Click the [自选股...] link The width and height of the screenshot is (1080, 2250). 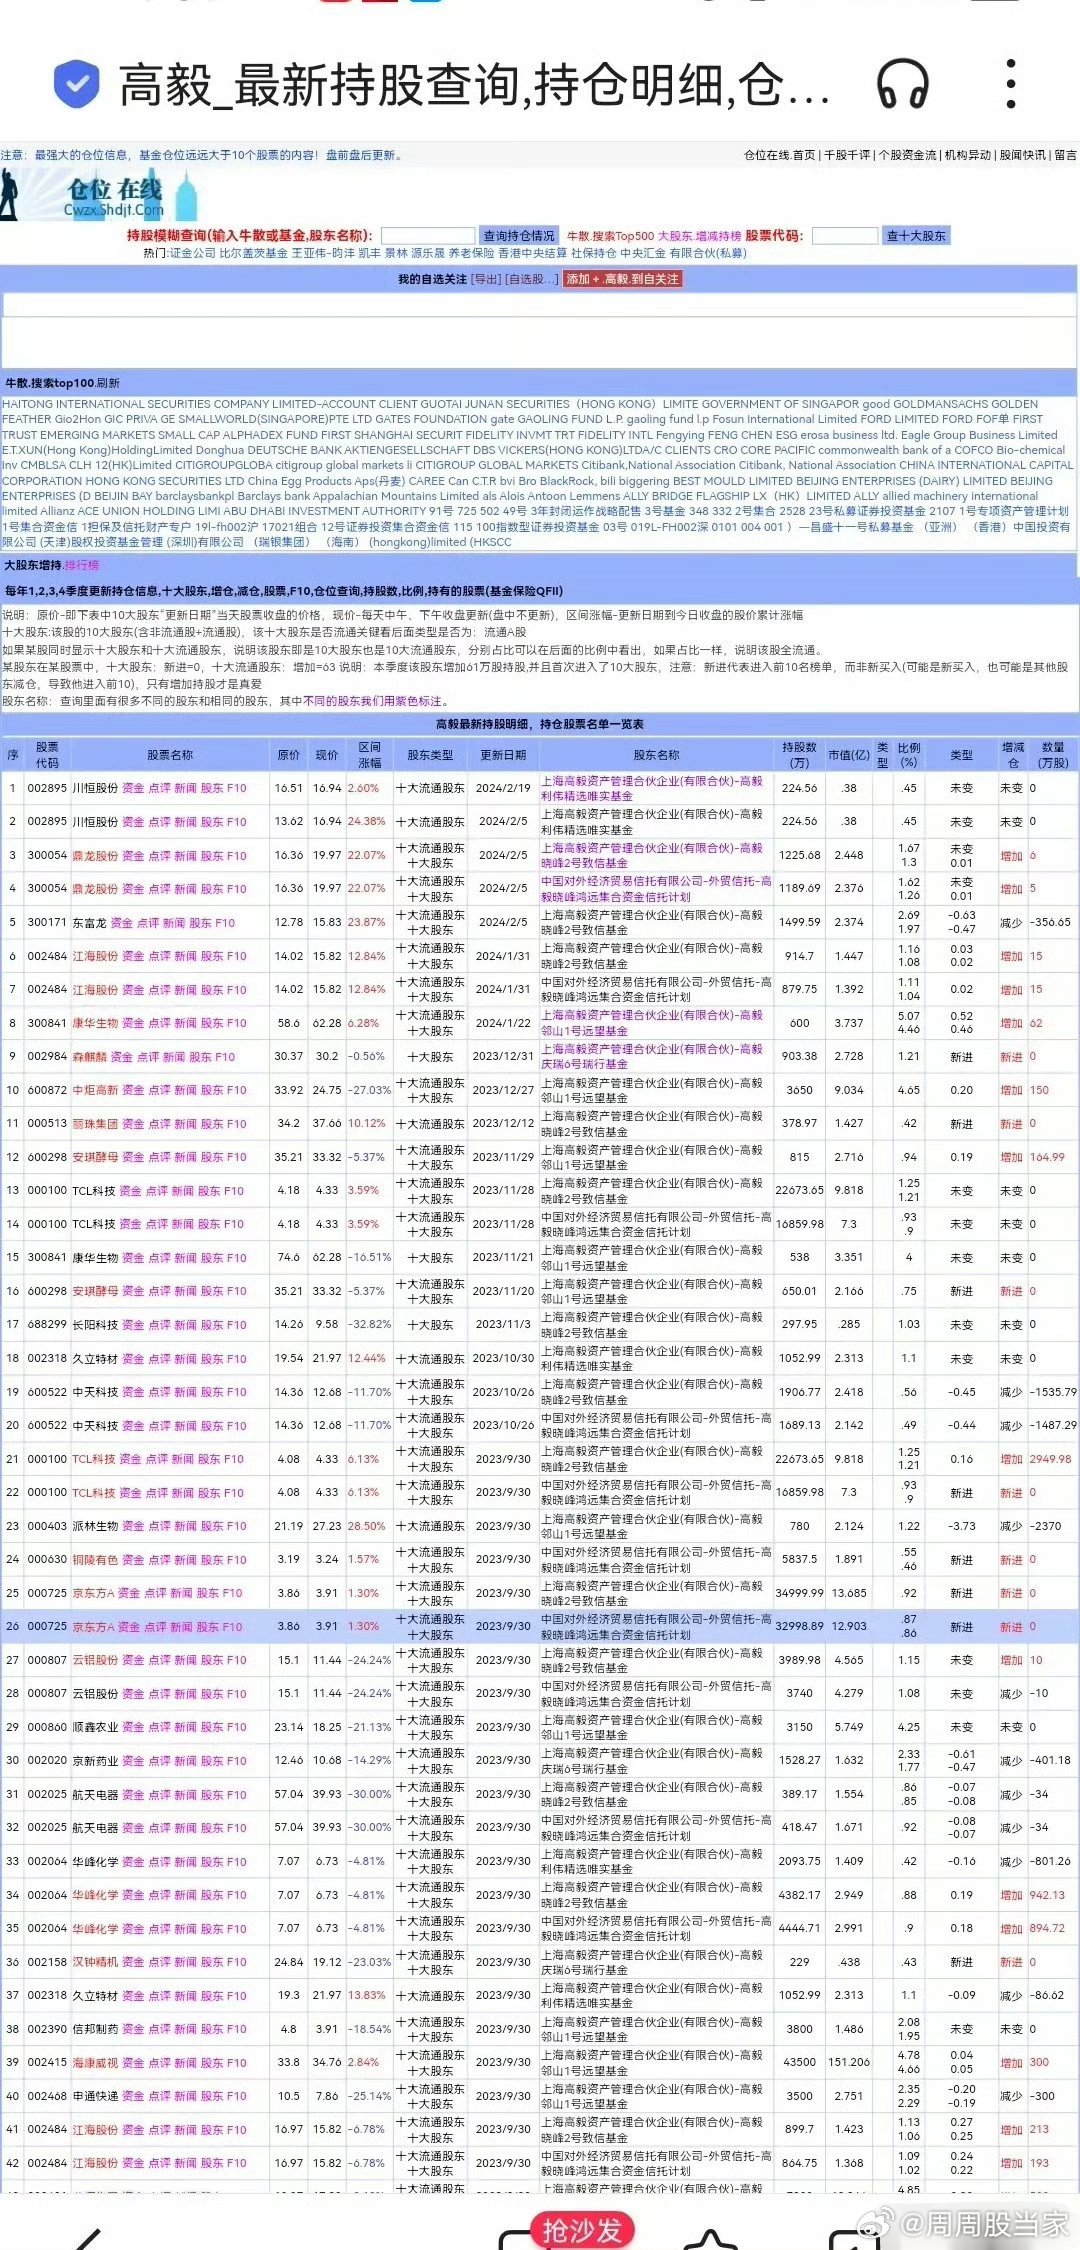(532, 279)
